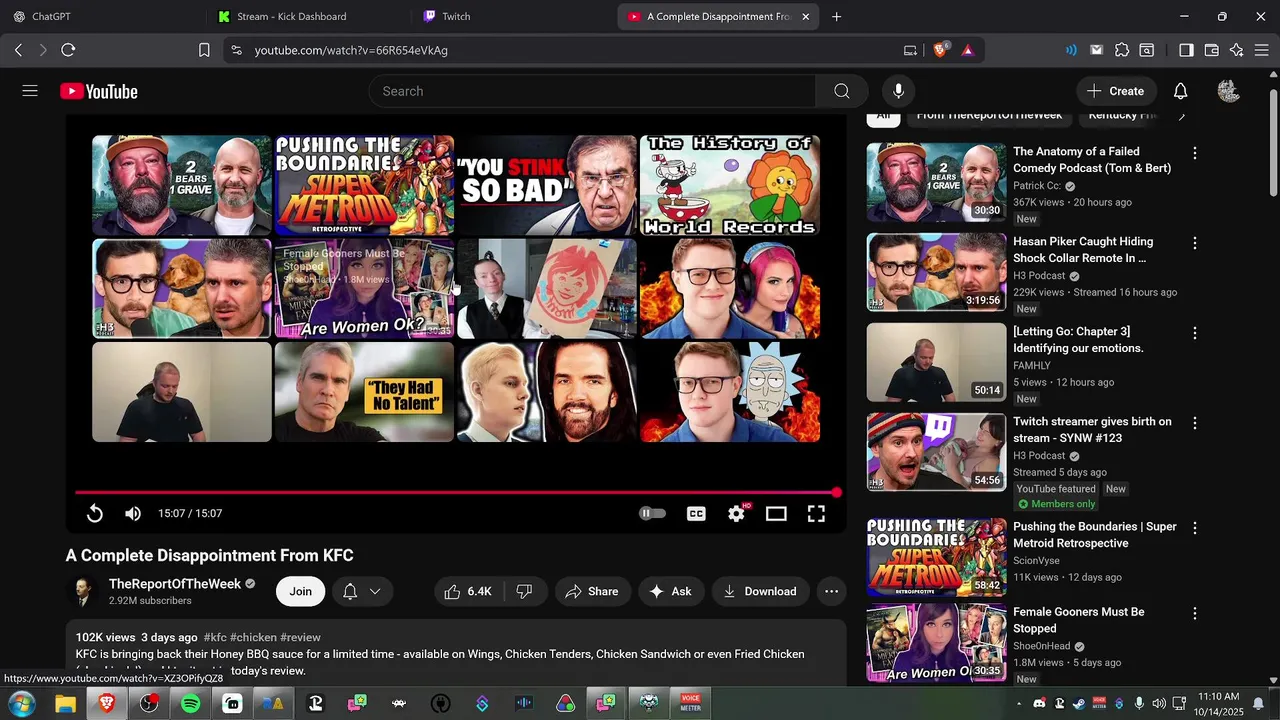Open sidebar thumbnail for 2 Bears 1 Grave video
The height and width of the screenshot is (720, 1280).
coord(936,182)
